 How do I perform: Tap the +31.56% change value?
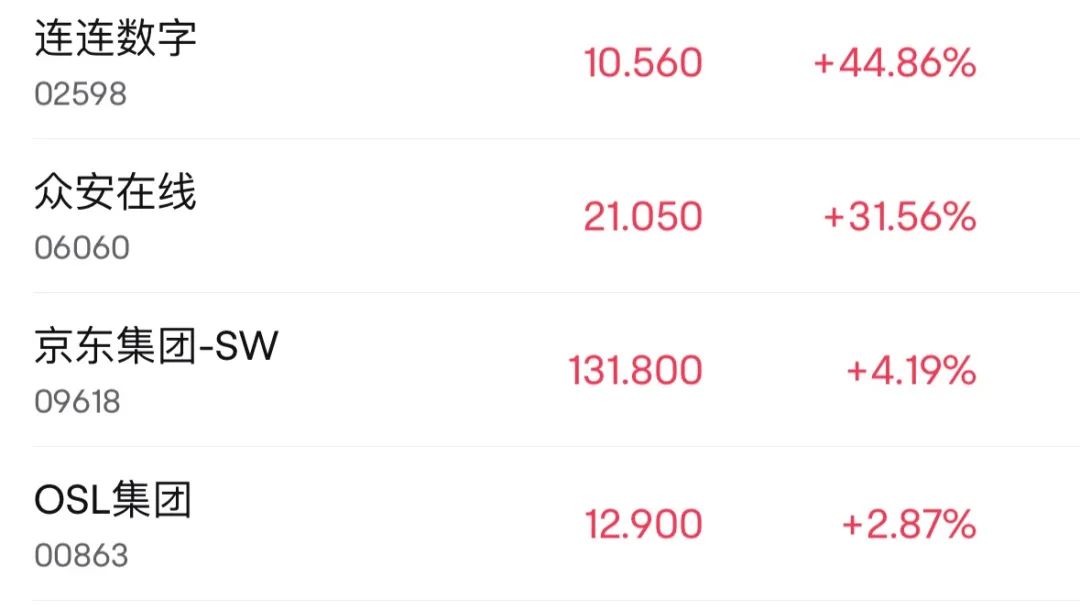tap(900, 216)
